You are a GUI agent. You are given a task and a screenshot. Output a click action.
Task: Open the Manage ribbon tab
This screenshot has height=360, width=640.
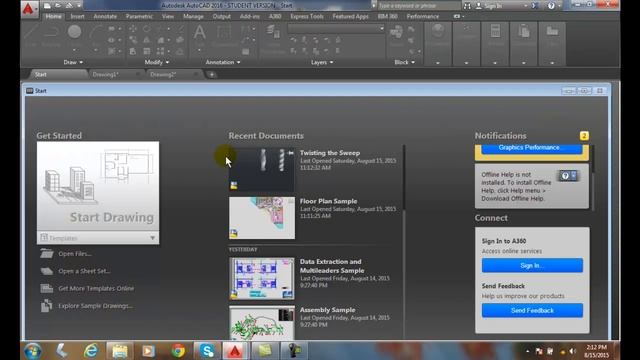tap(193, 16)
